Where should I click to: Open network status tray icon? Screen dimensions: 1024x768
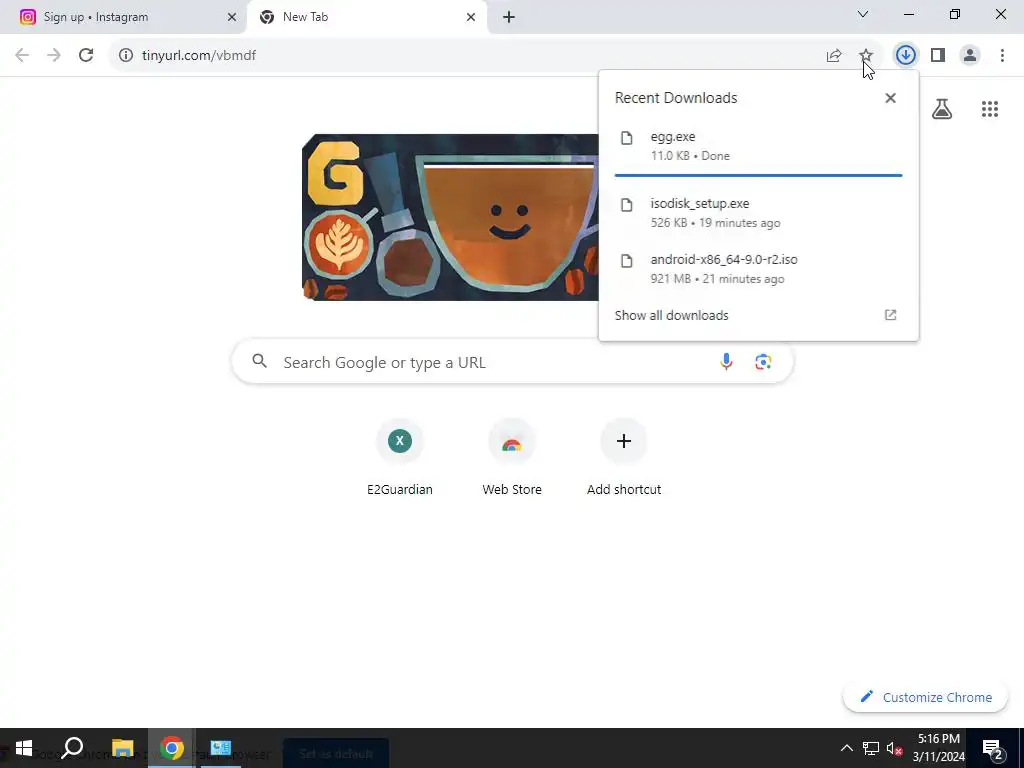click(x=871, y=748)
